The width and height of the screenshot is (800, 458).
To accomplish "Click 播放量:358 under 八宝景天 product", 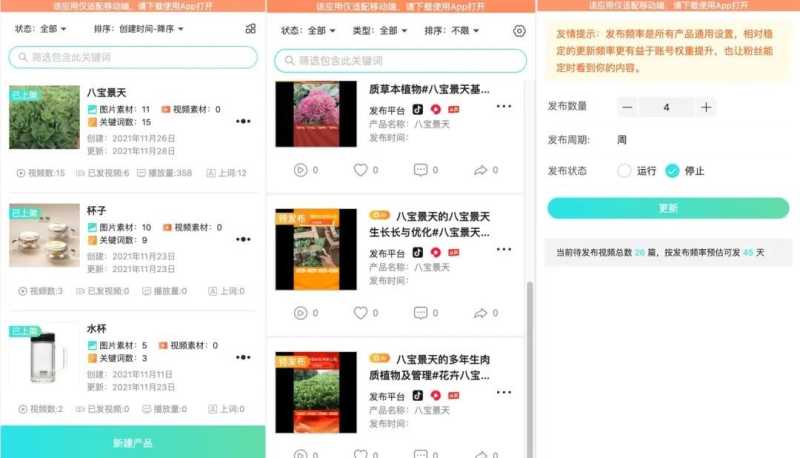I will click(x=164, y=173).
